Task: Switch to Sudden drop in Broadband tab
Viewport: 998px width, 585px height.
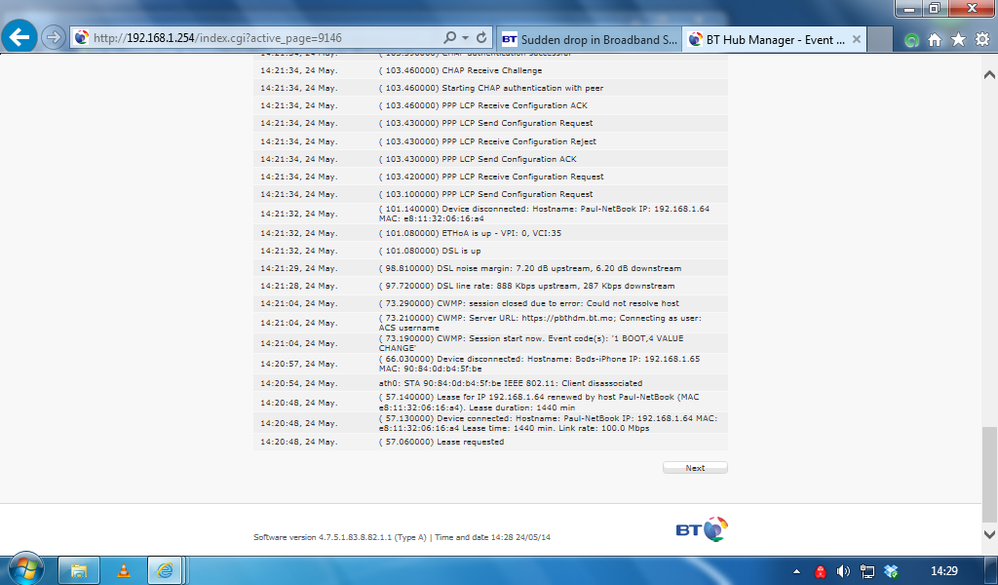Action: 589,39
